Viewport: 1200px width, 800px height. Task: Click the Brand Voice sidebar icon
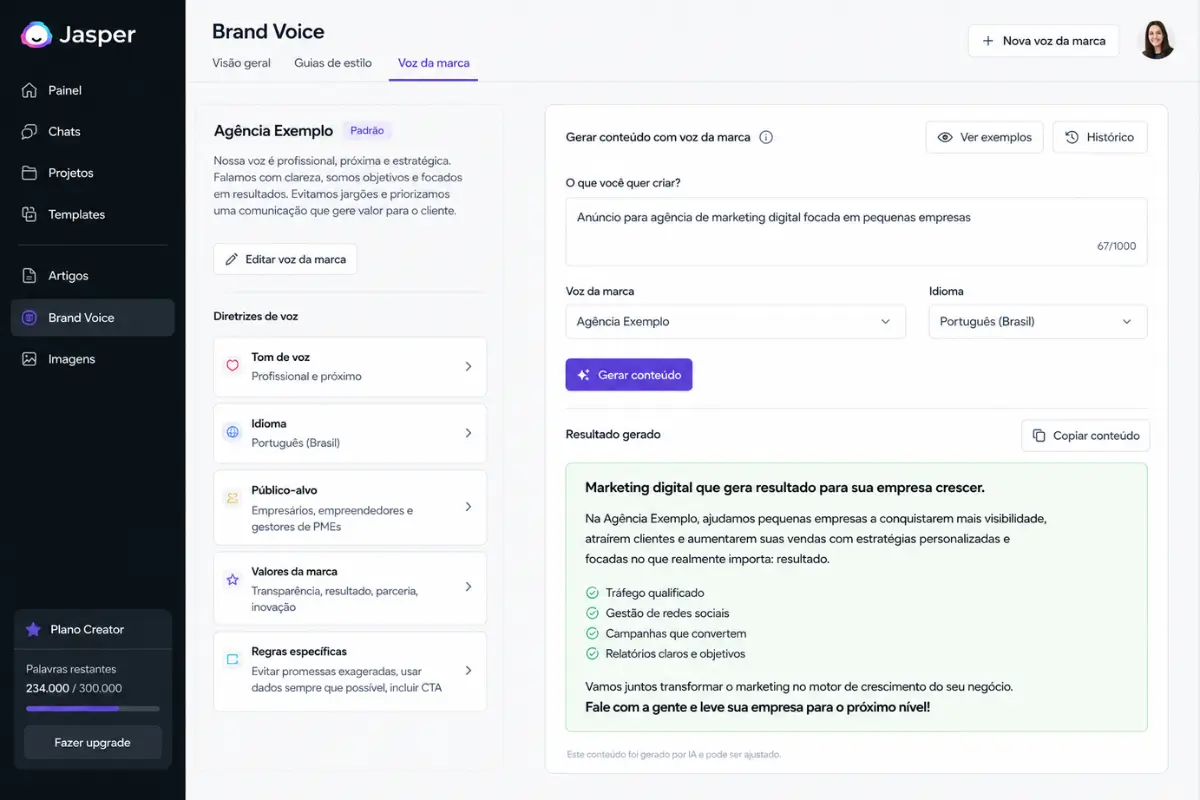(29, 317)
